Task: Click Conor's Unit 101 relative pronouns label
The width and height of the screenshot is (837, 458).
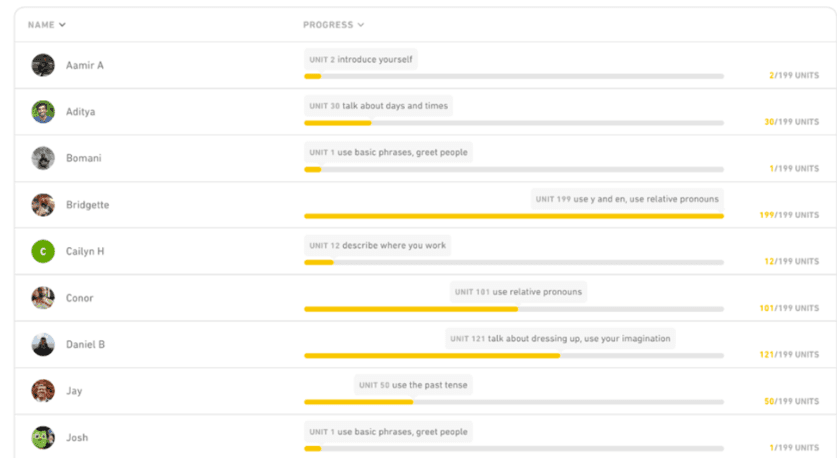Action: [518, 292]
